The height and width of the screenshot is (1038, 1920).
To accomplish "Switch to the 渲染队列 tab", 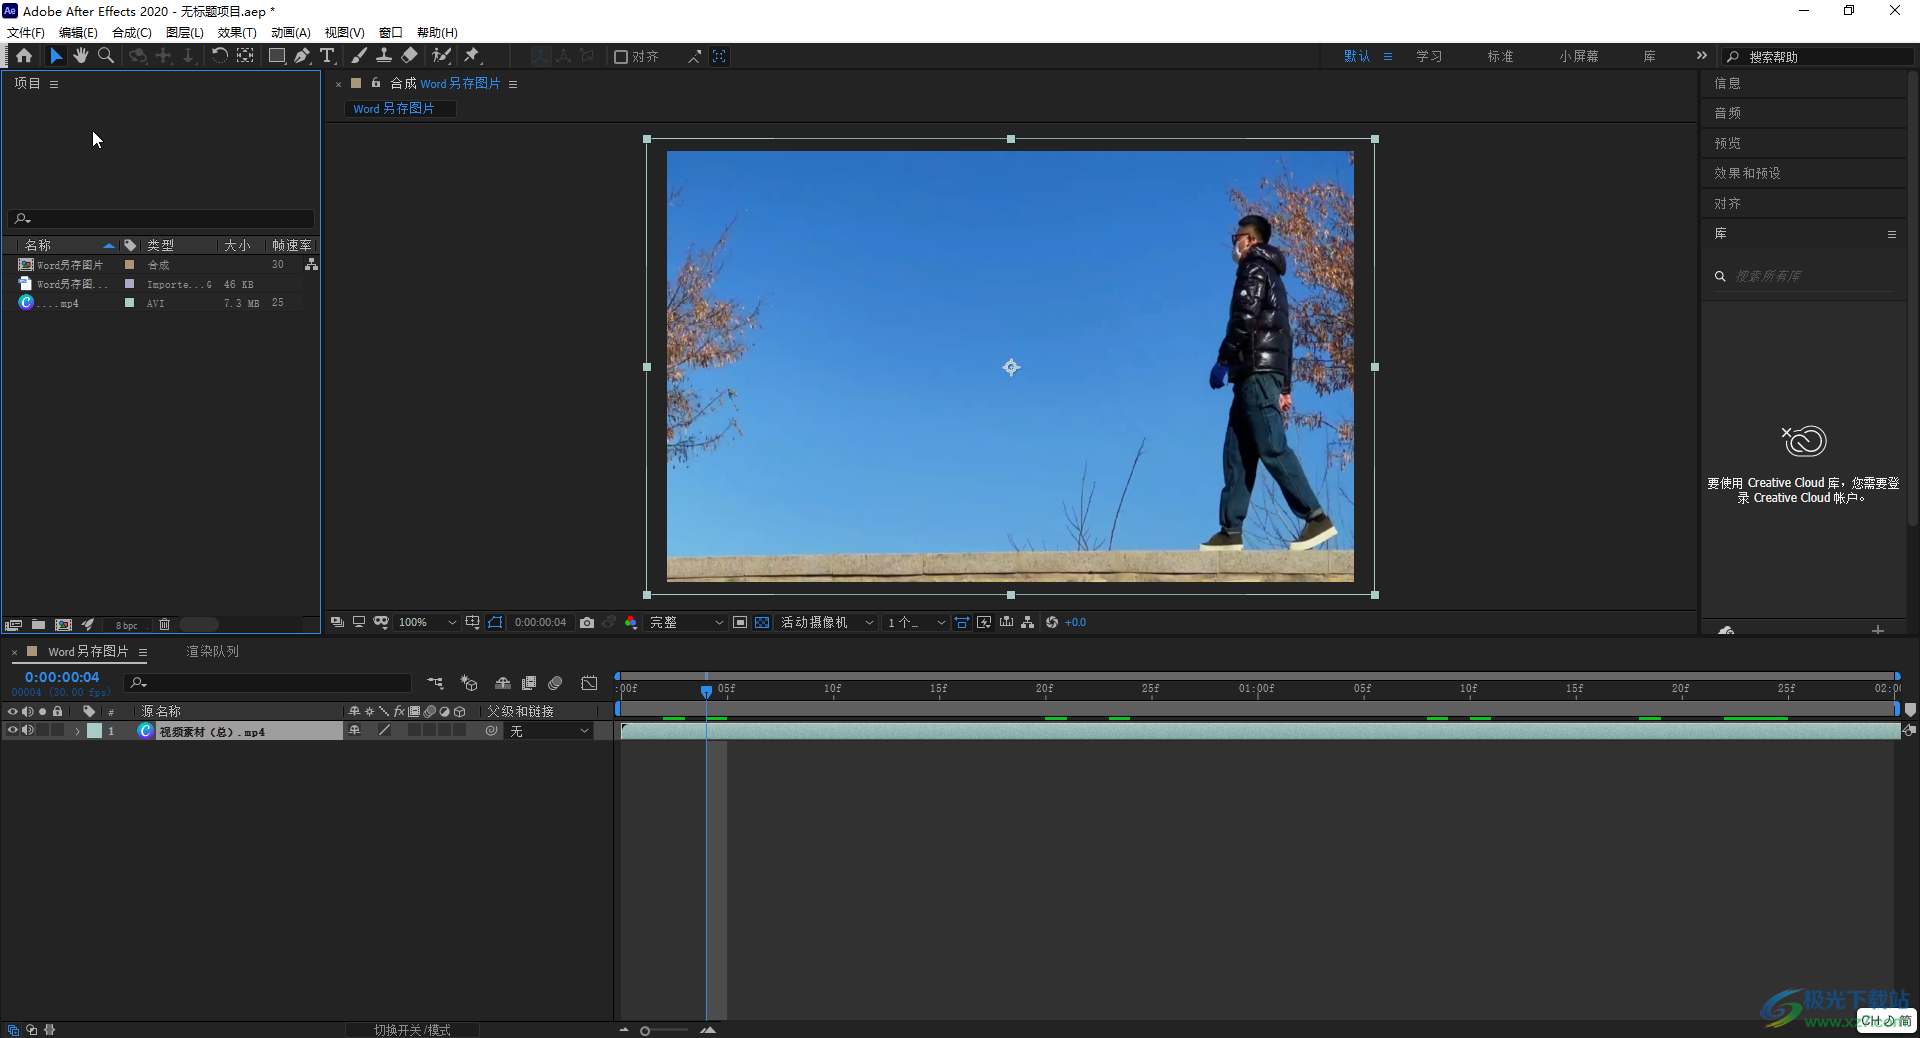I will pos(212,651).
